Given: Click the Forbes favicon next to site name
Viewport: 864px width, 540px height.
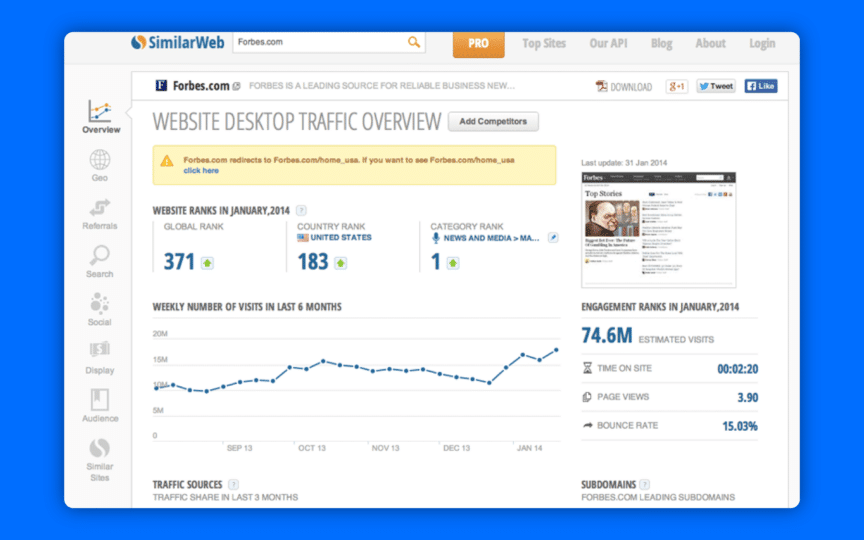Looking at the screenshot, I should (x=161, y=85).
